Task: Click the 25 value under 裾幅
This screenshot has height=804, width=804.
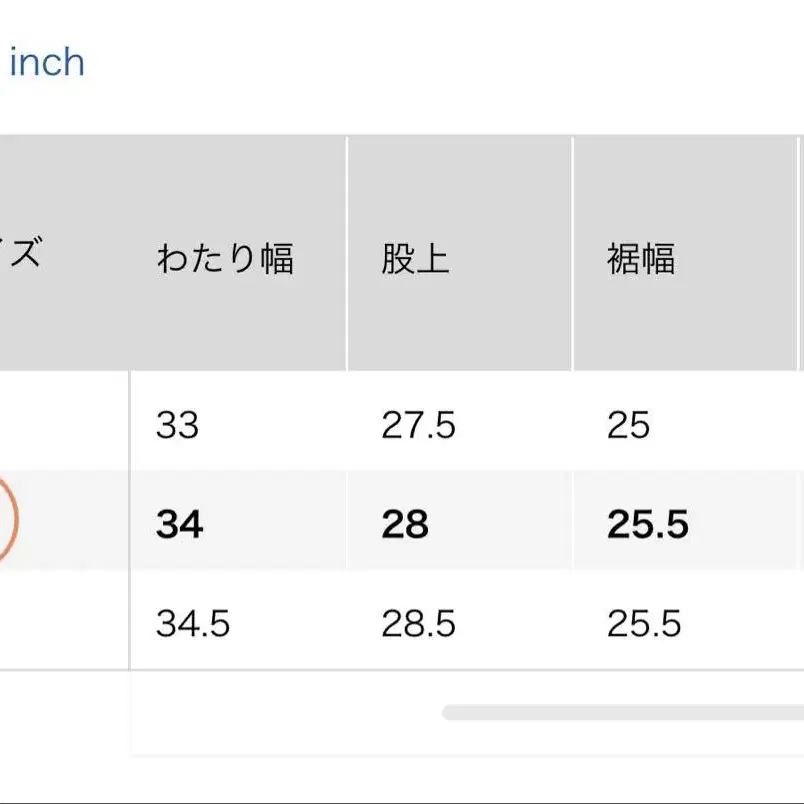Action: 628,426
